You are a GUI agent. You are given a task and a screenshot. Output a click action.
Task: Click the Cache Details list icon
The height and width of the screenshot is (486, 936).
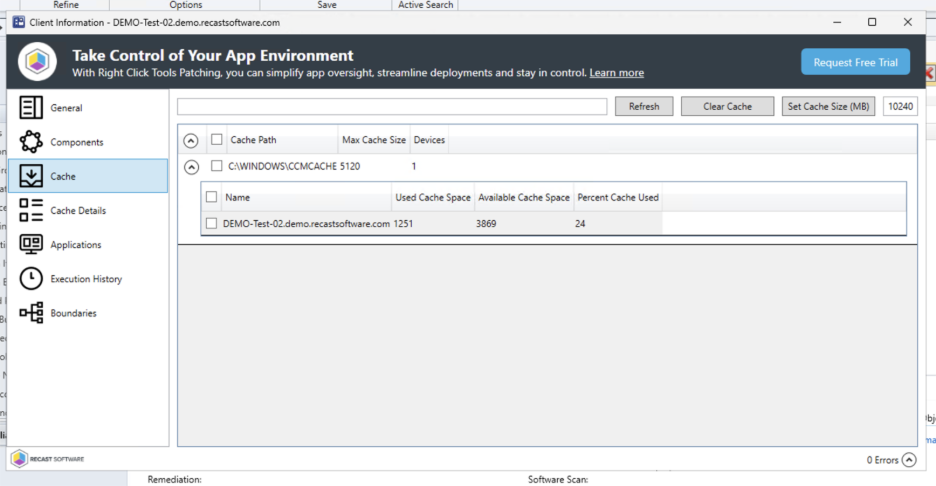31,210
